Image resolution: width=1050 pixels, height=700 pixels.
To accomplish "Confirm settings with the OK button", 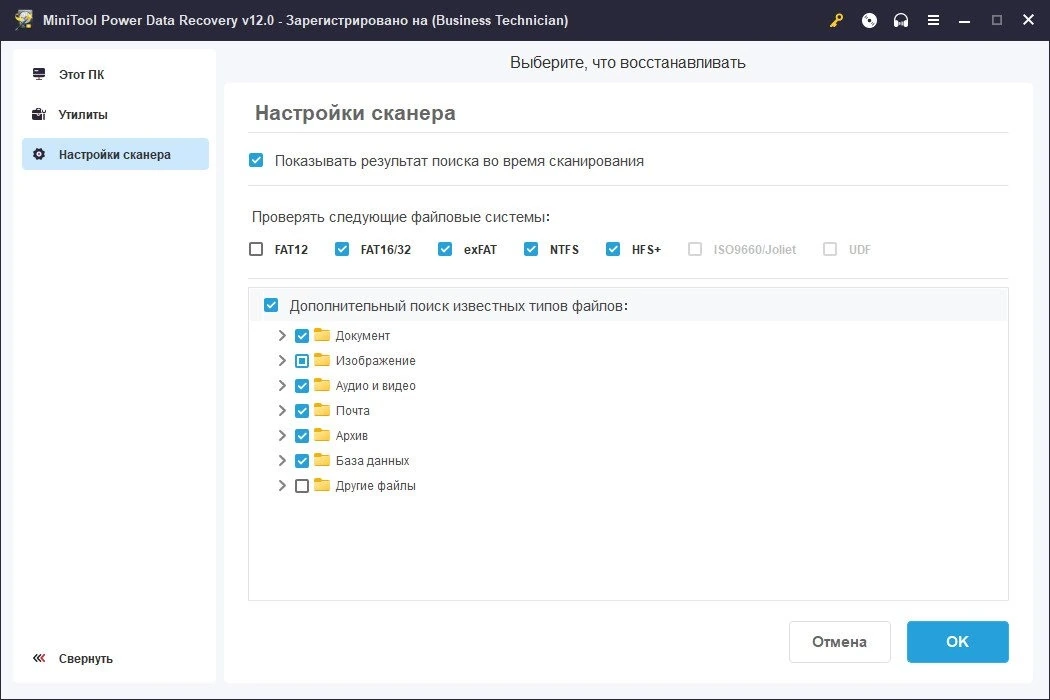I will [x=958, y=642].
